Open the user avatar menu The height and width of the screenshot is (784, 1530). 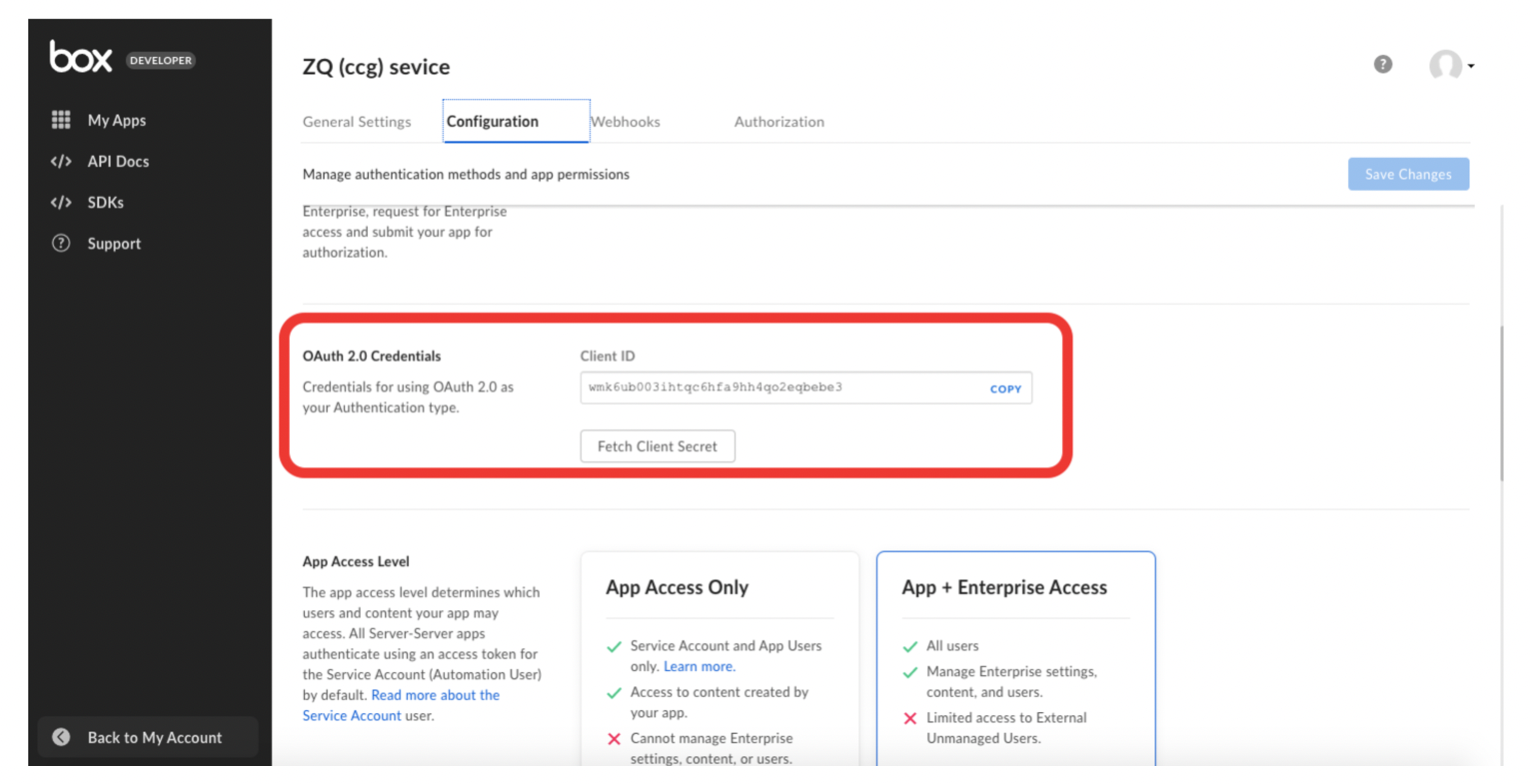1451,66
